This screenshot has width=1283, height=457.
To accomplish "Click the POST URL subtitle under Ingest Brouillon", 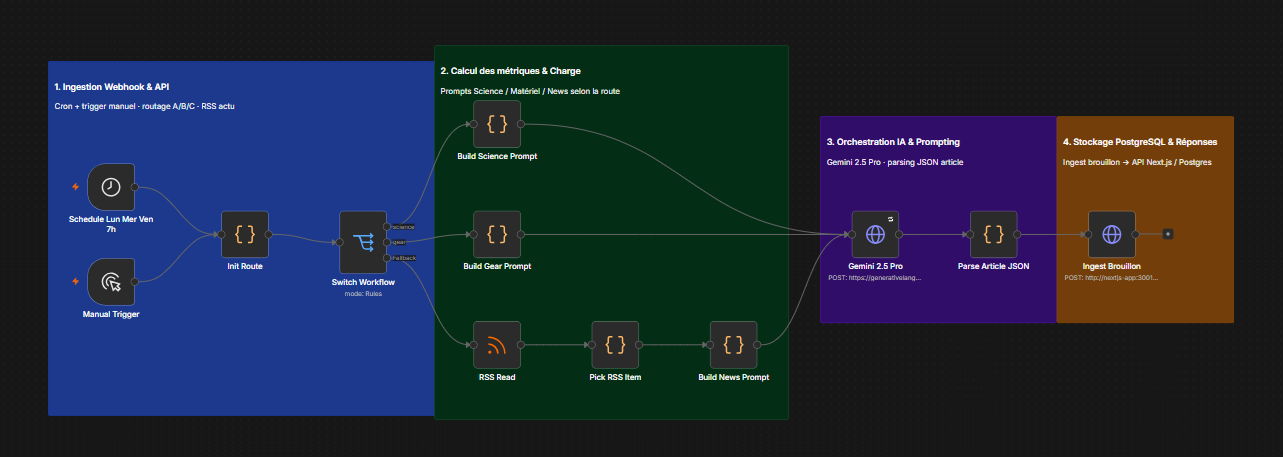I will [x=1111, y=278].
